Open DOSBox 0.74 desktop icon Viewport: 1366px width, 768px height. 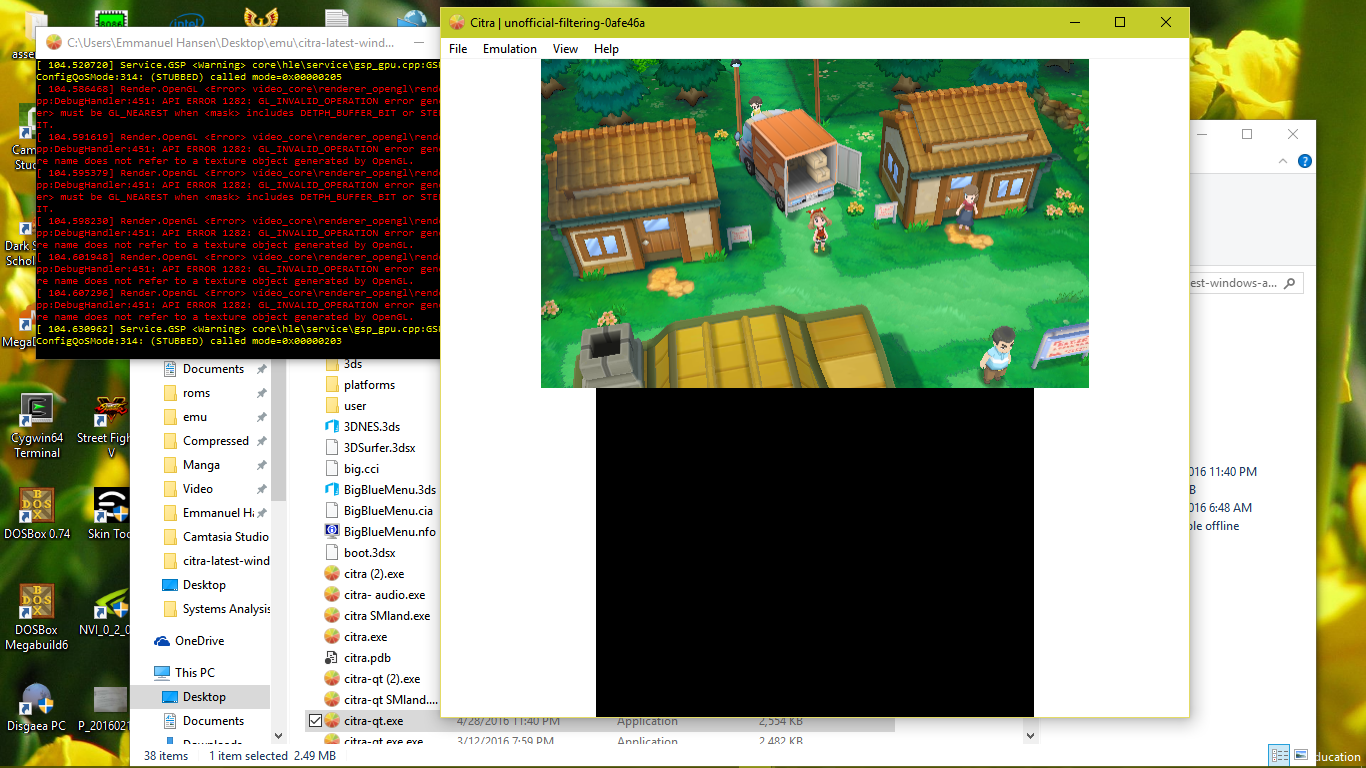point(37,514)
